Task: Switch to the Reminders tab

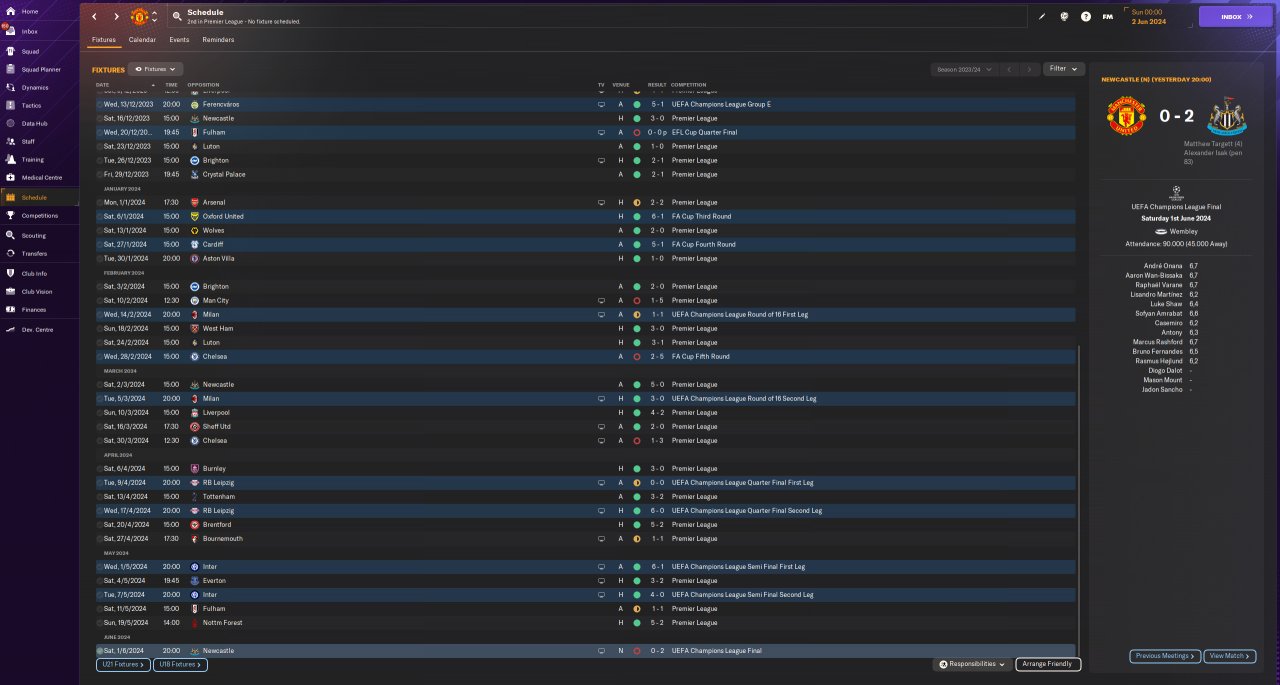Action: click(x=218, y=40)
